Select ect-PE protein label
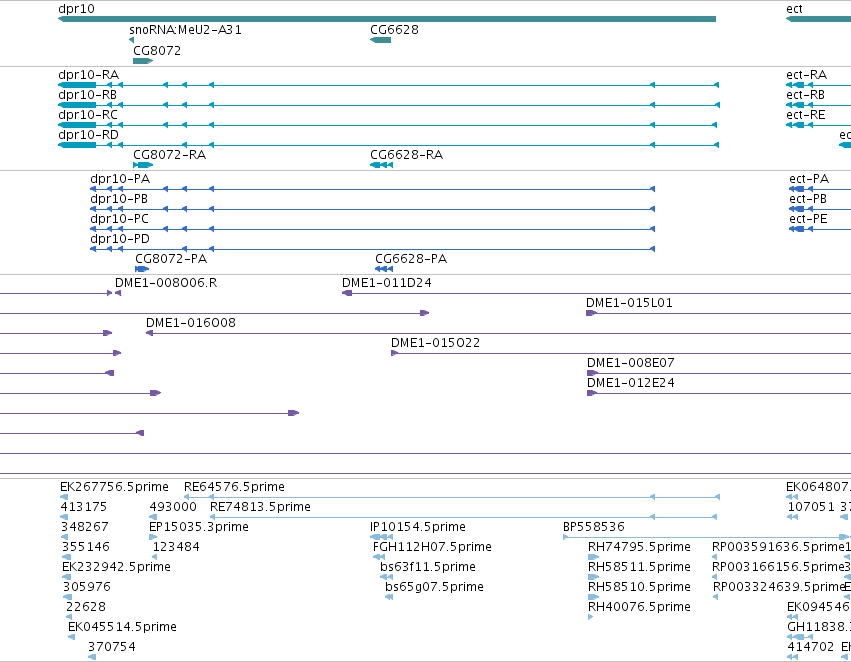 [x=809, y=219]
